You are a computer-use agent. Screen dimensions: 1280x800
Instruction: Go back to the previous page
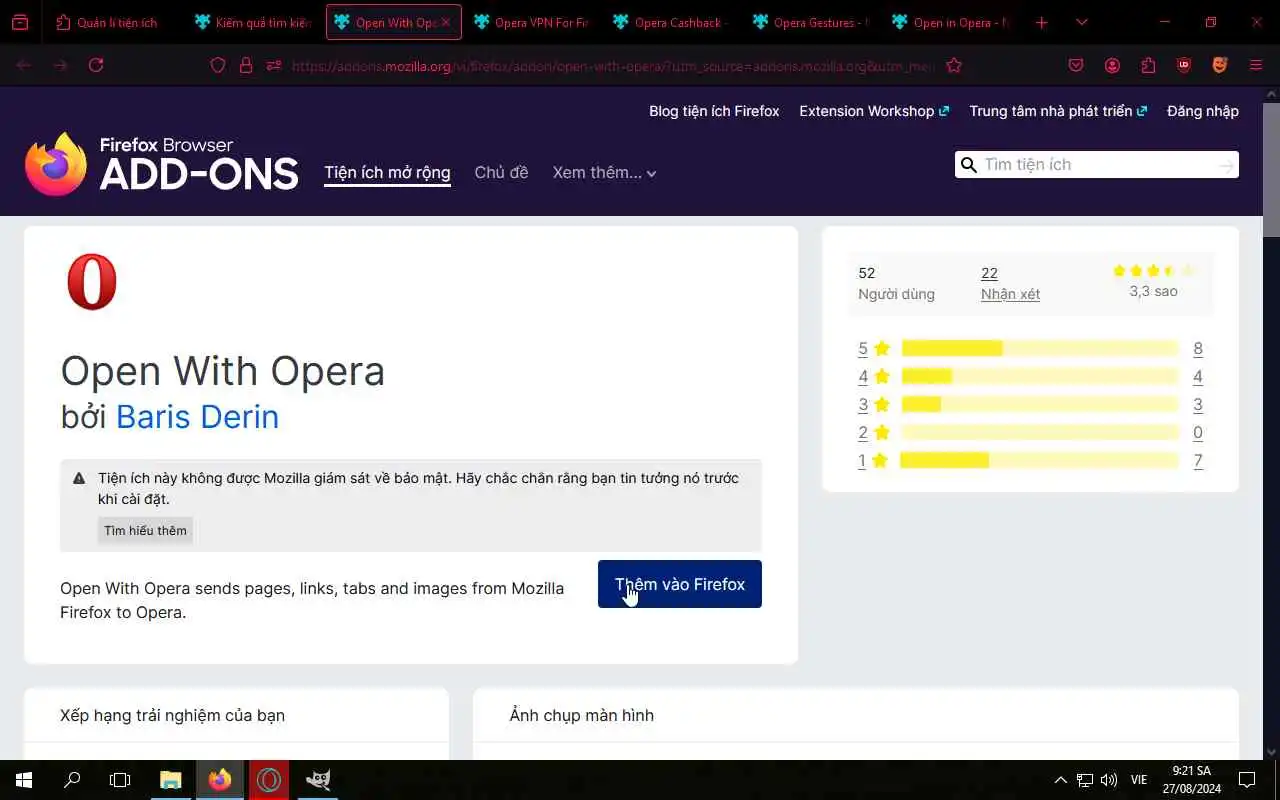(24, 65)
